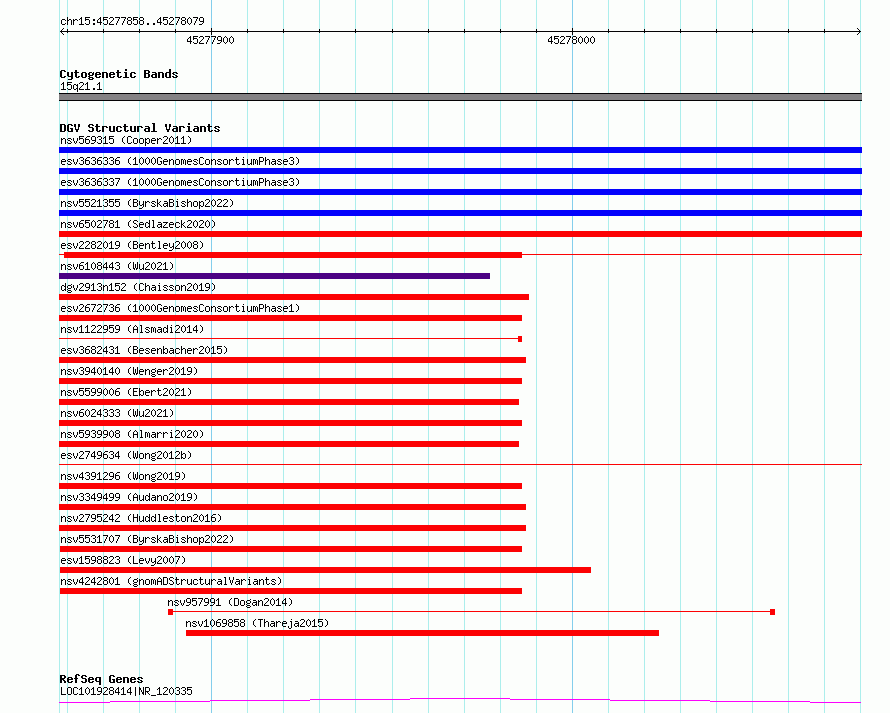Click the left end marker of nsv957991

[170, 612]
